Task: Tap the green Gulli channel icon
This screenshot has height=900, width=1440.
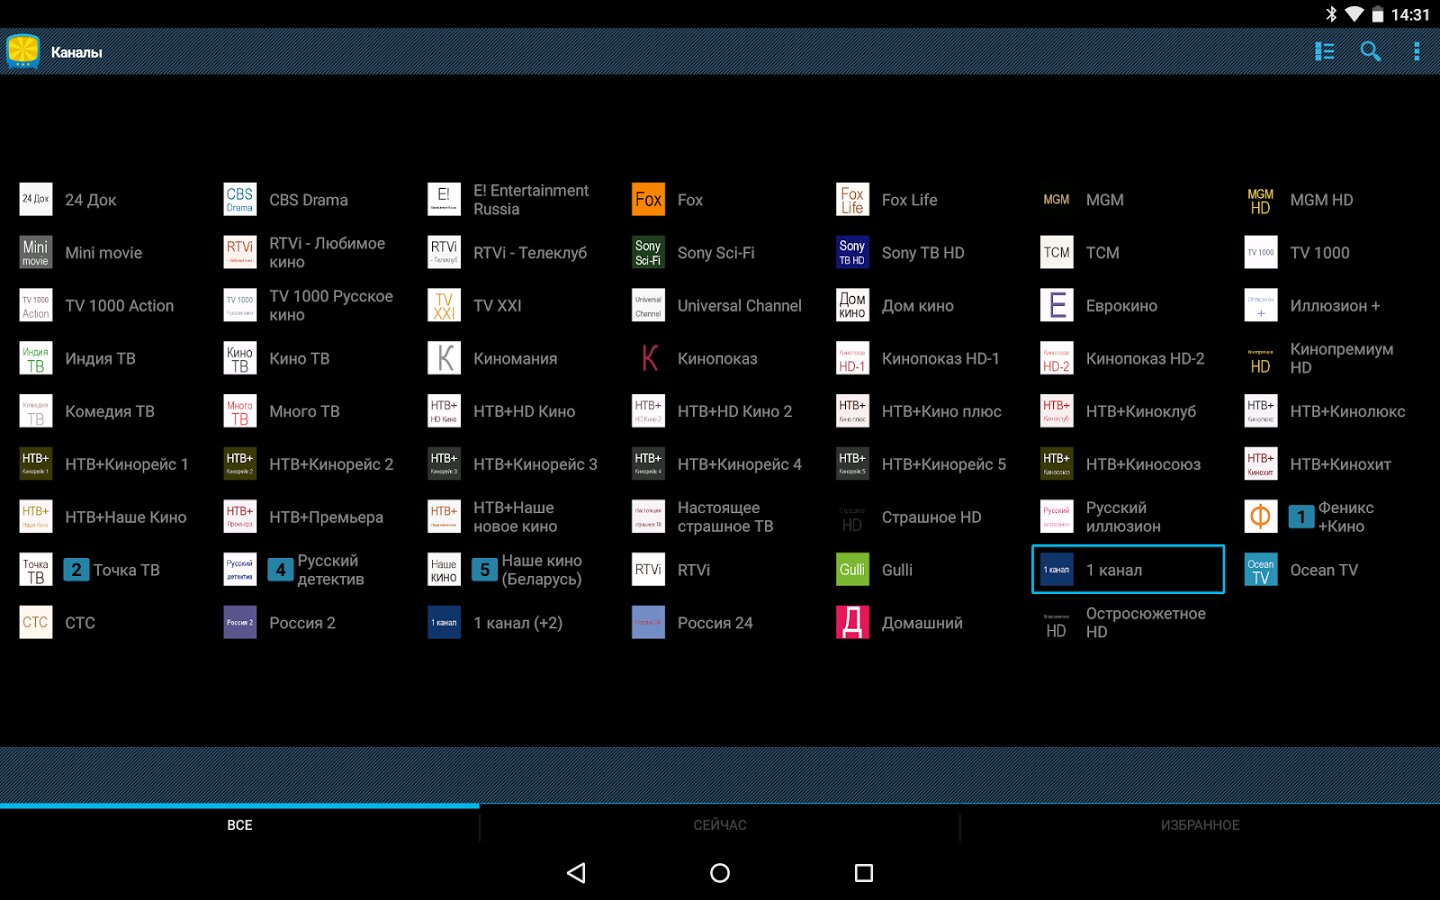Action: [852, 570]
